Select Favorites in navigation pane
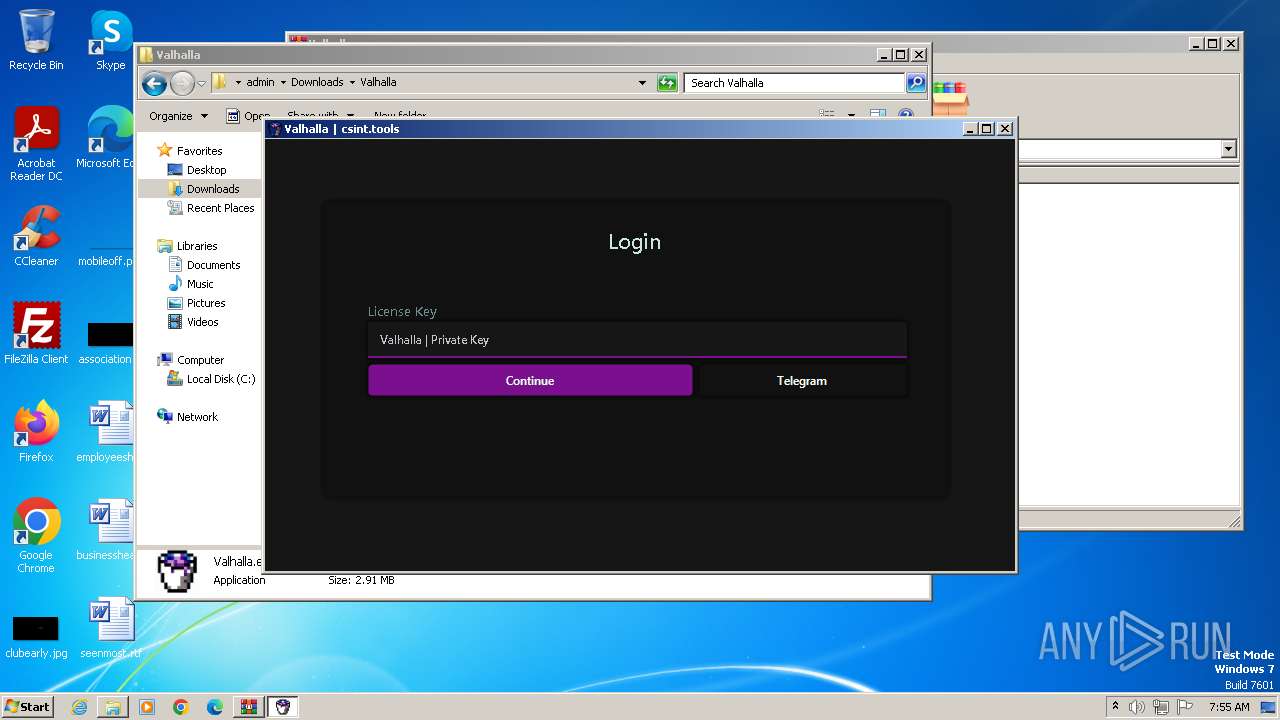Screen dimensions: 1280x720 click(199, 151)
